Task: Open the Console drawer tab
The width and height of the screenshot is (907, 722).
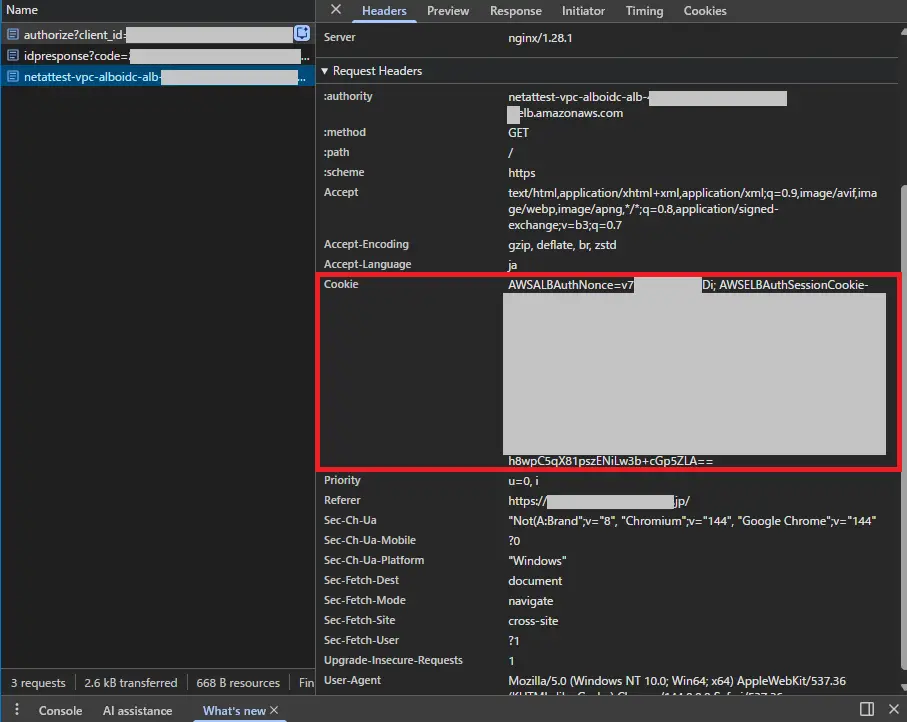Action: click(x=60, y=711)
